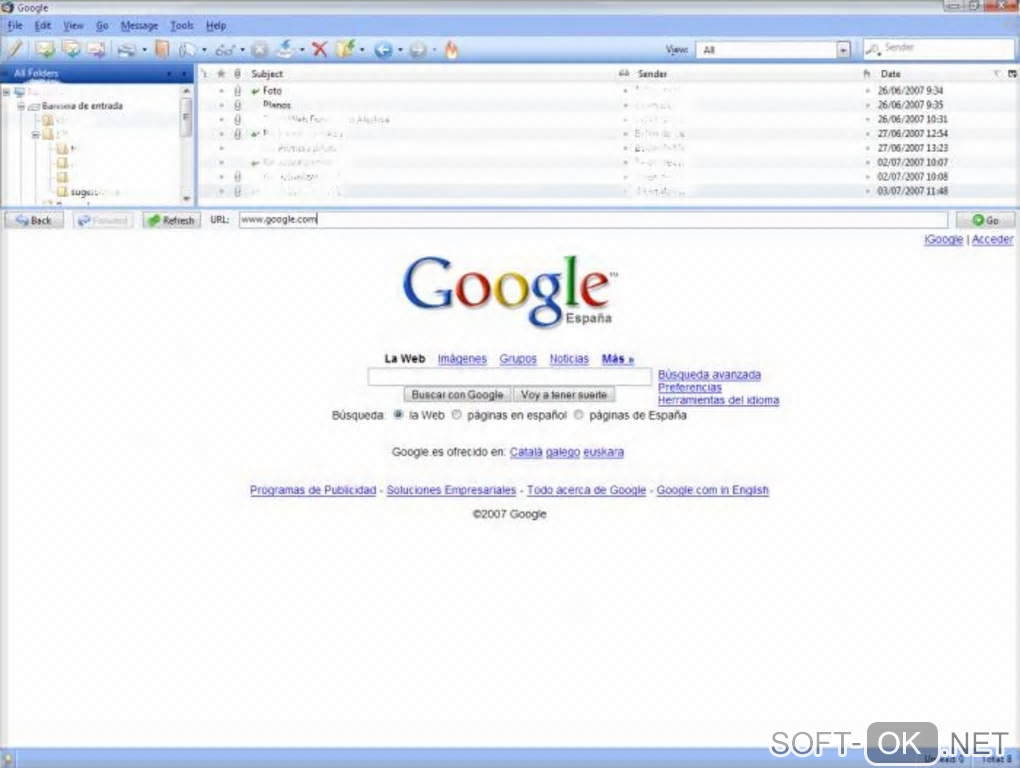The image size is (1020, 768).
Task: Click the glasses mark-as-read toolbar icon
Action: coord(225,49)
